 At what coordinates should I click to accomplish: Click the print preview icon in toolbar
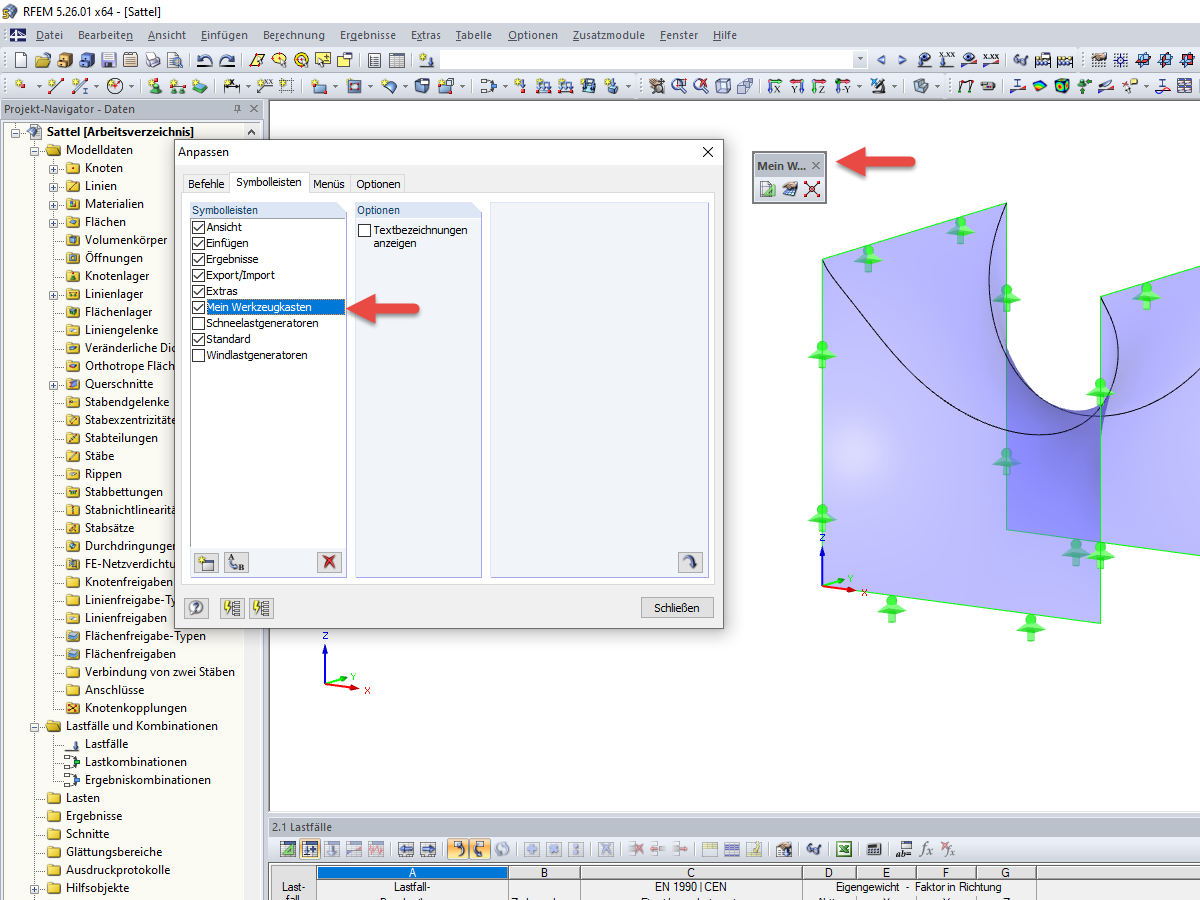click(x=175, y=60)
